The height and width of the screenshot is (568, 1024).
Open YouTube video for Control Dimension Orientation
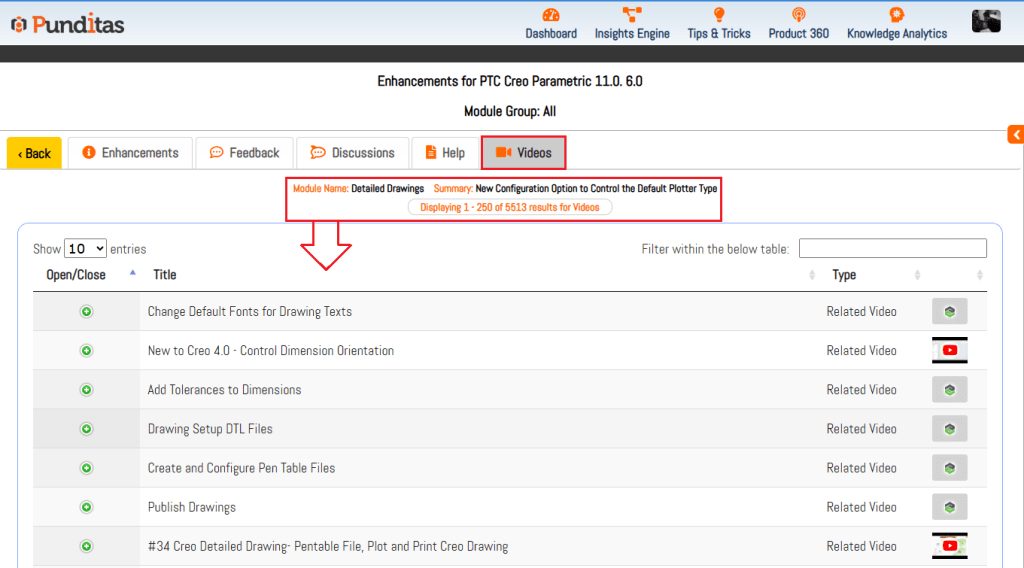coord(949,351)
